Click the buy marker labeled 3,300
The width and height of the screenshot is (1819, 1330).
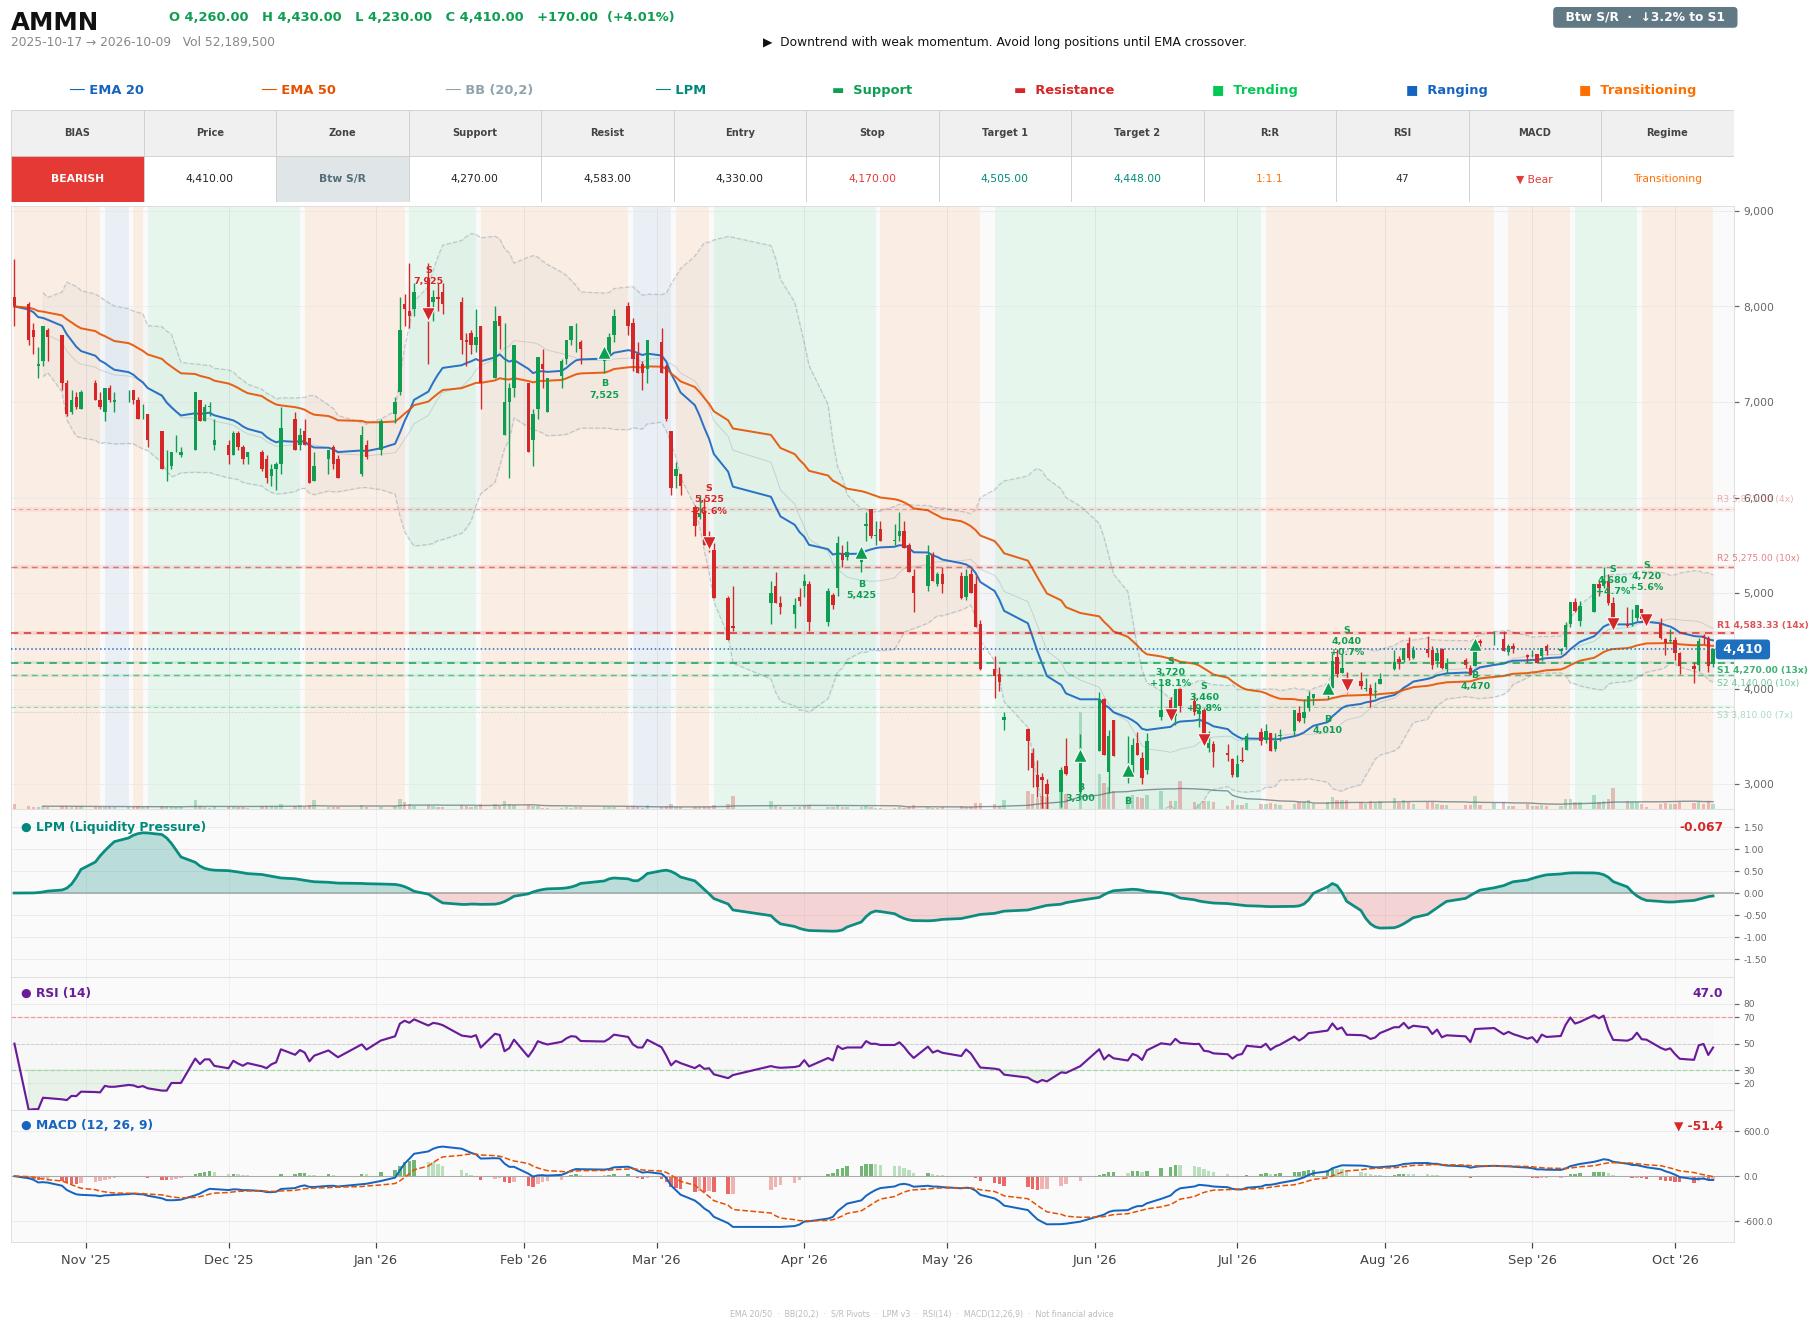click(1080, 757)
